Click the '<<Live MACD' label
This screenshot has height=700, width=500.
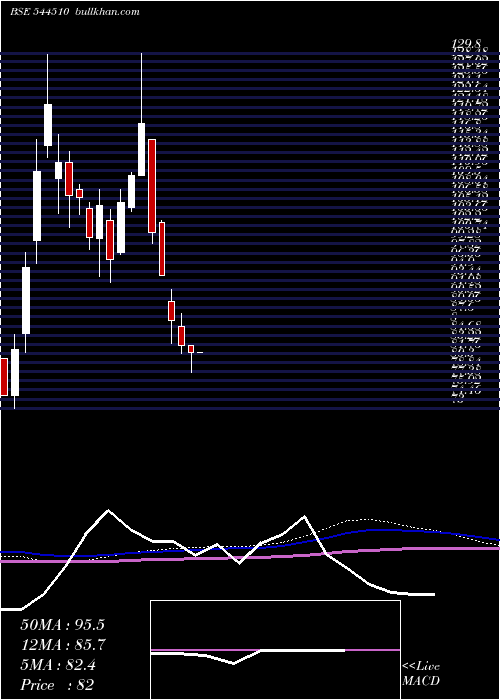click(421, 674)
